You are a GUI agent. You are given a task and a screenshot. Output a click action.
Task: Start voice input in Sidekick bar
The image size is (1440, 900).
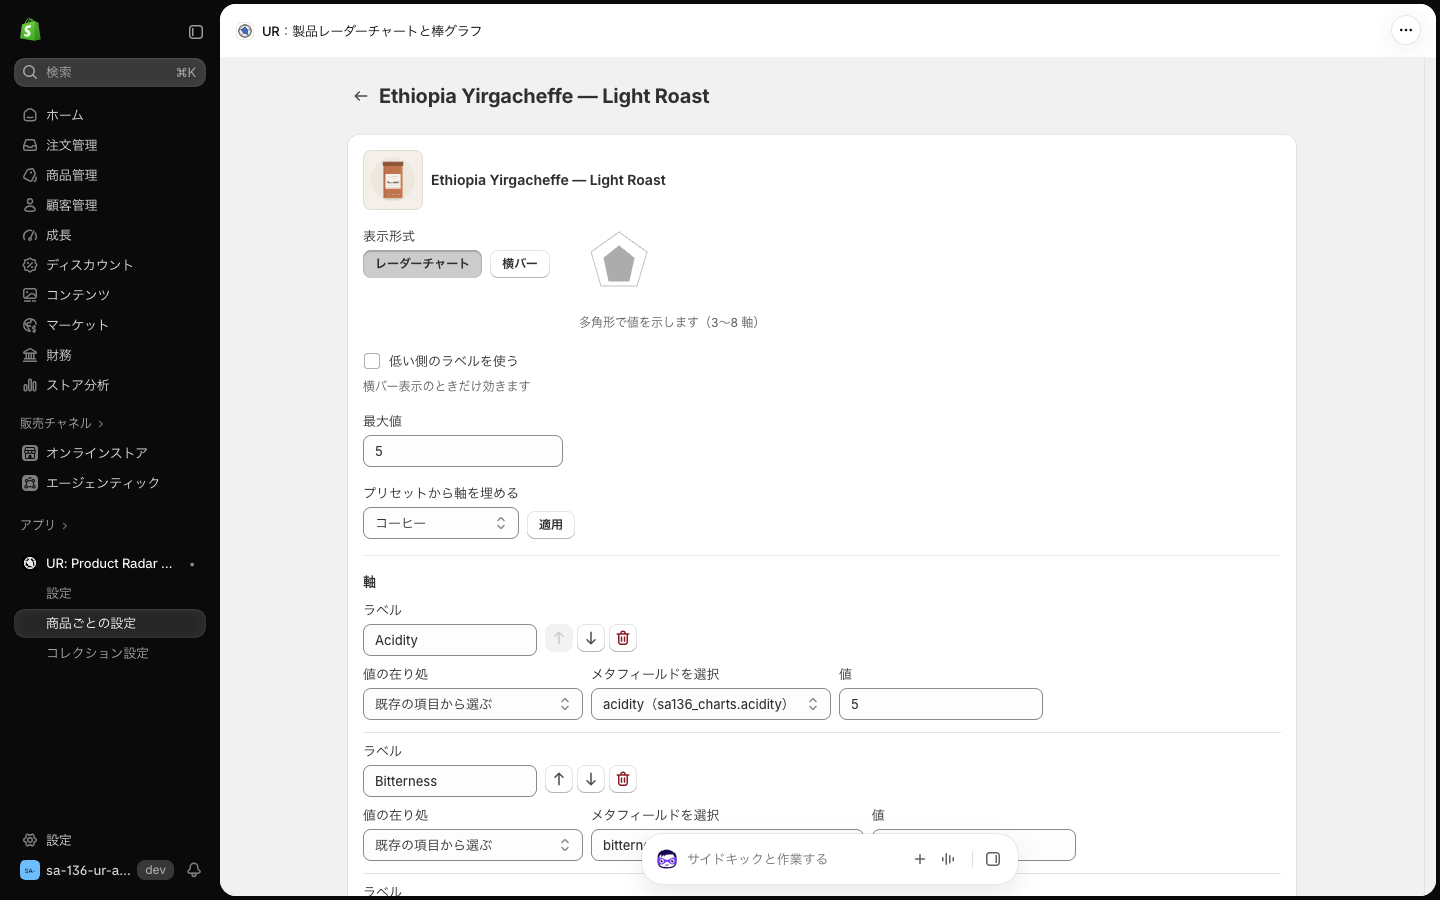tap(948, 859)
